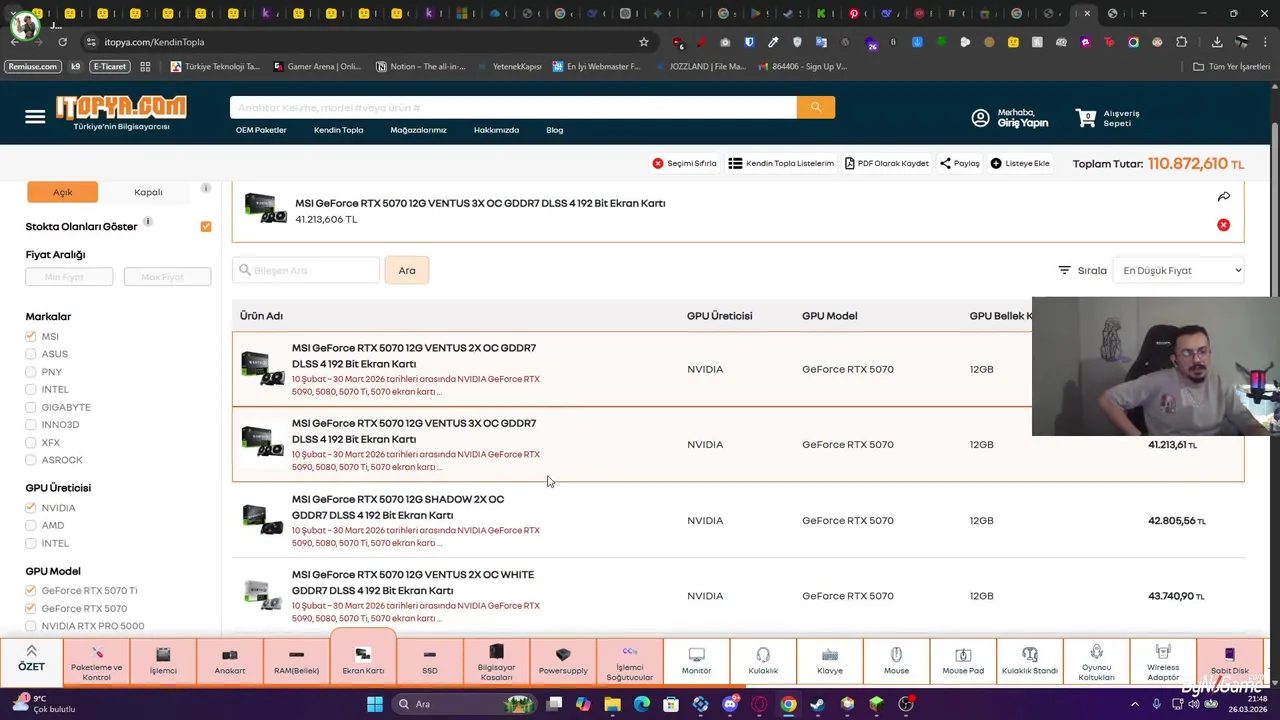Uncheck the MSI brand filter
This screenshot has width=1280, height=720.
31,337
